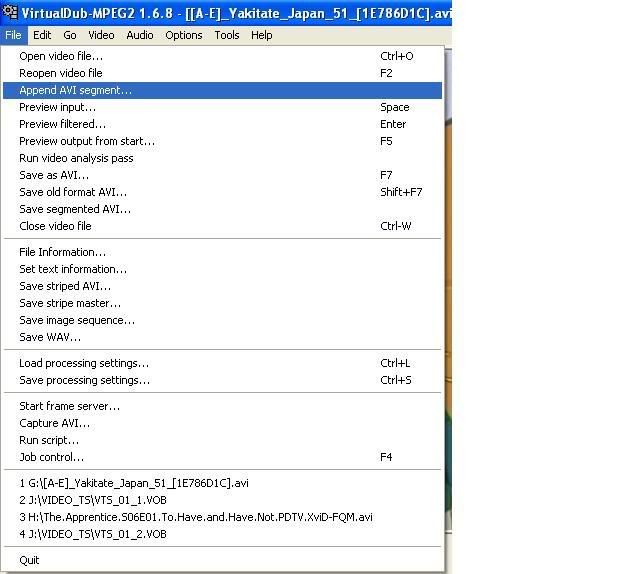640x574 pixels.
Task: Choose Open video file...
Action: 222,56
